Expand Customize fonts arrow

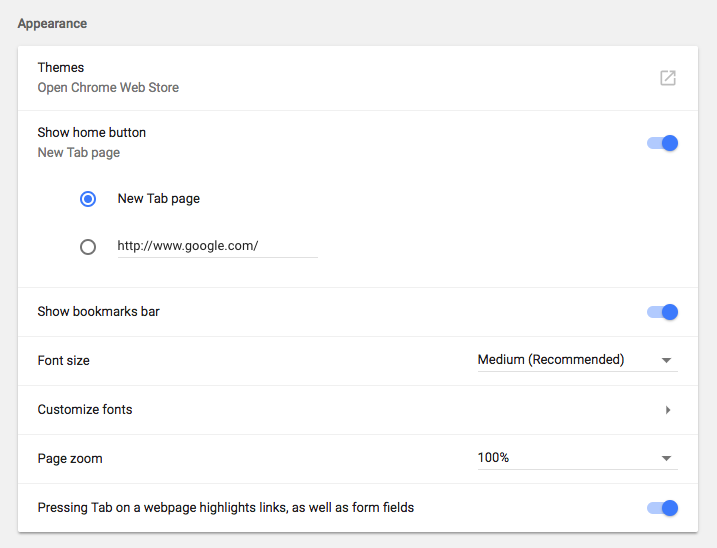click(668, 410)
